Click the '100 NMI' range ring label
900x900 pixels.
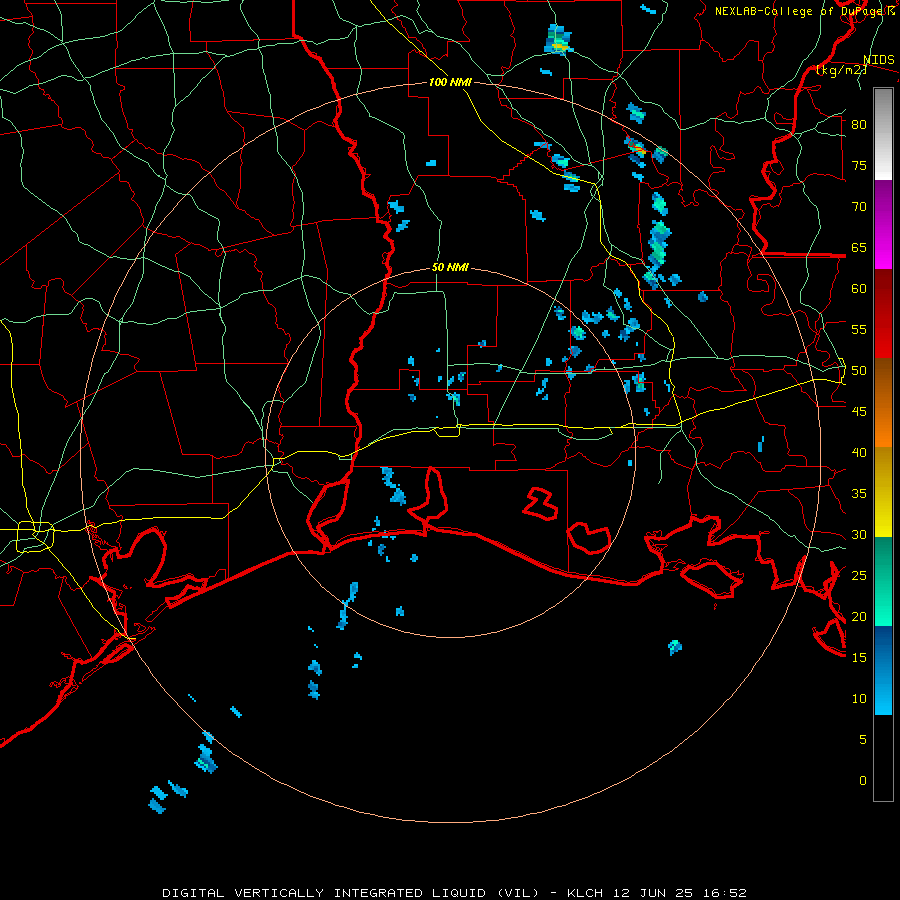coord(450,82)
